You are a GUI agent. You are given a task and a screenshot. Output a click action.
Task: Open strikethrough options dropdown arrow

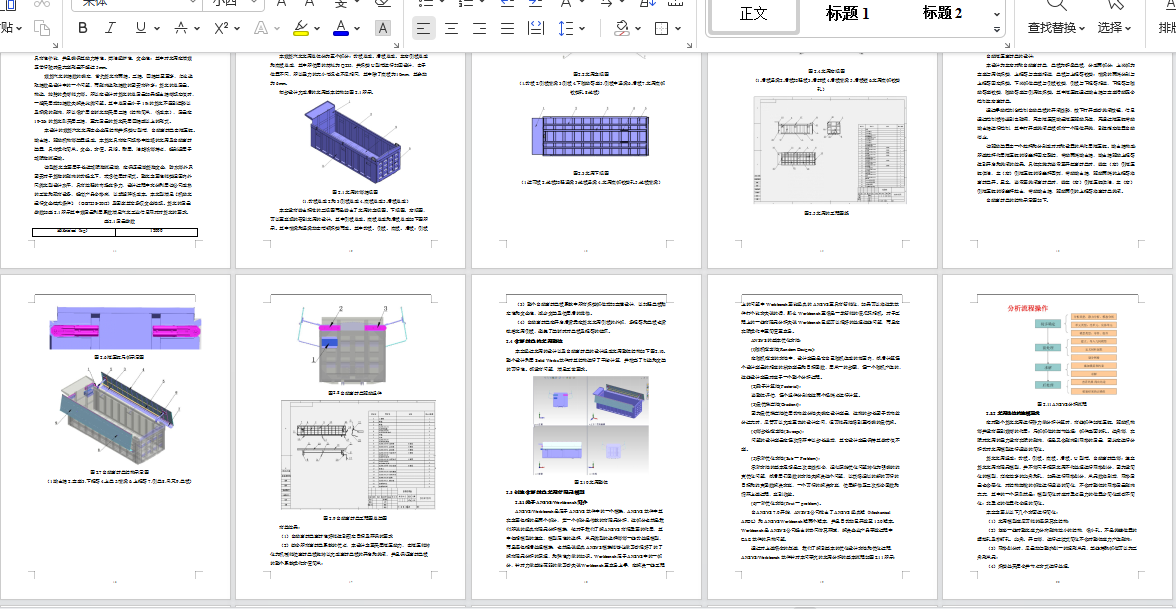tap(196, 28)
